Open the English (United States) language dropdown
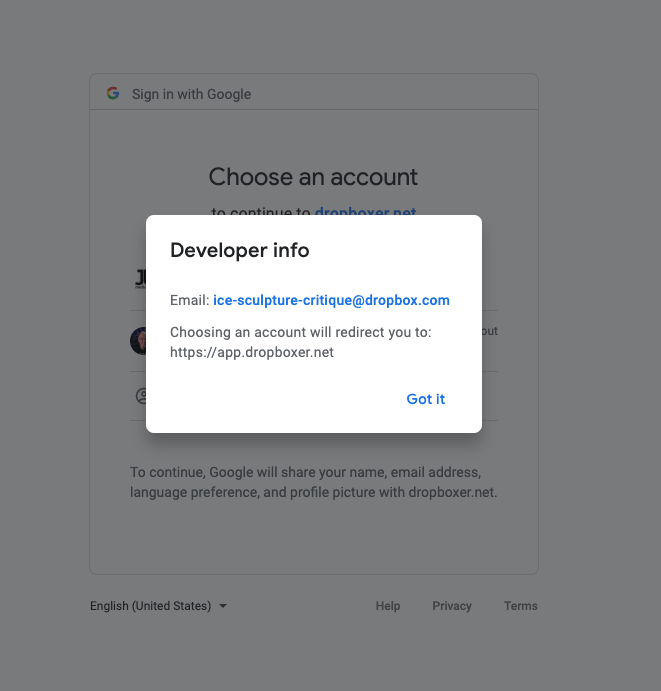The image size is (661, 691). [158, 606]
